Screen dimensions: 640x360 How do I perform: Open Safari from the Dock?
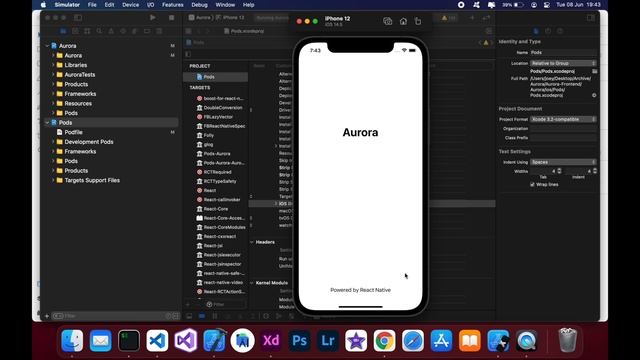click(413, 340)
